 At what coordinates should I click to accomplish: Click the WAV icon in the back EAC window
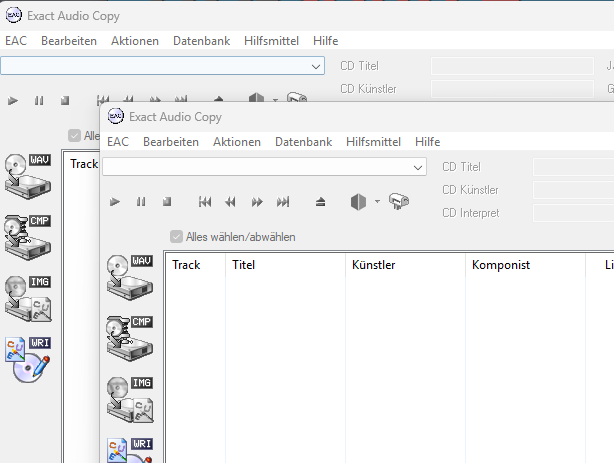28,177
